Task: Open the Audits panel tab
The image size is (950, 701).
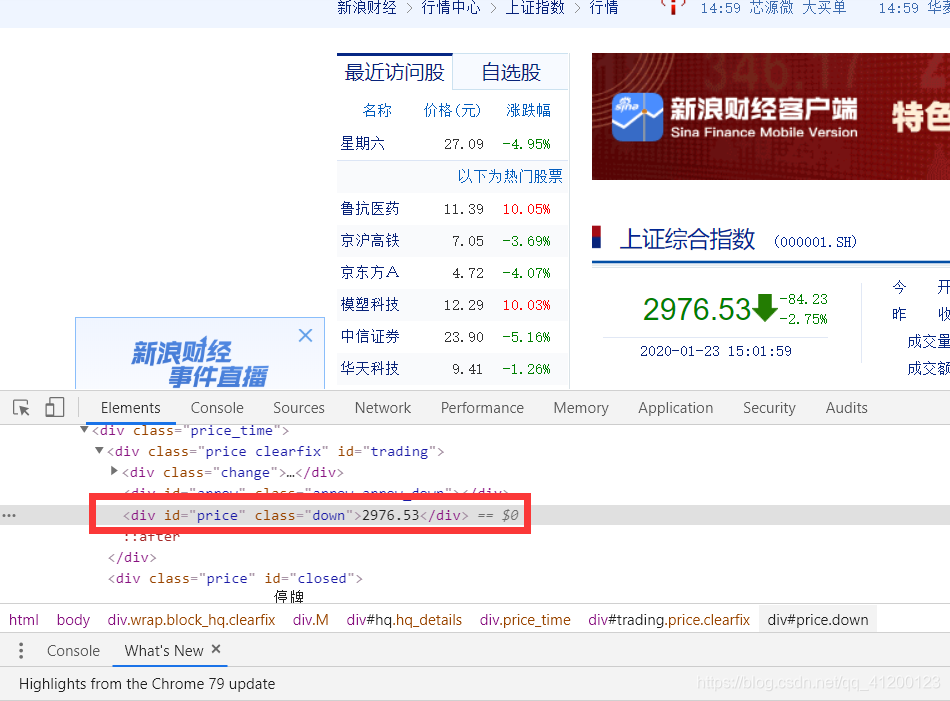Action: (x=846, y=408)
